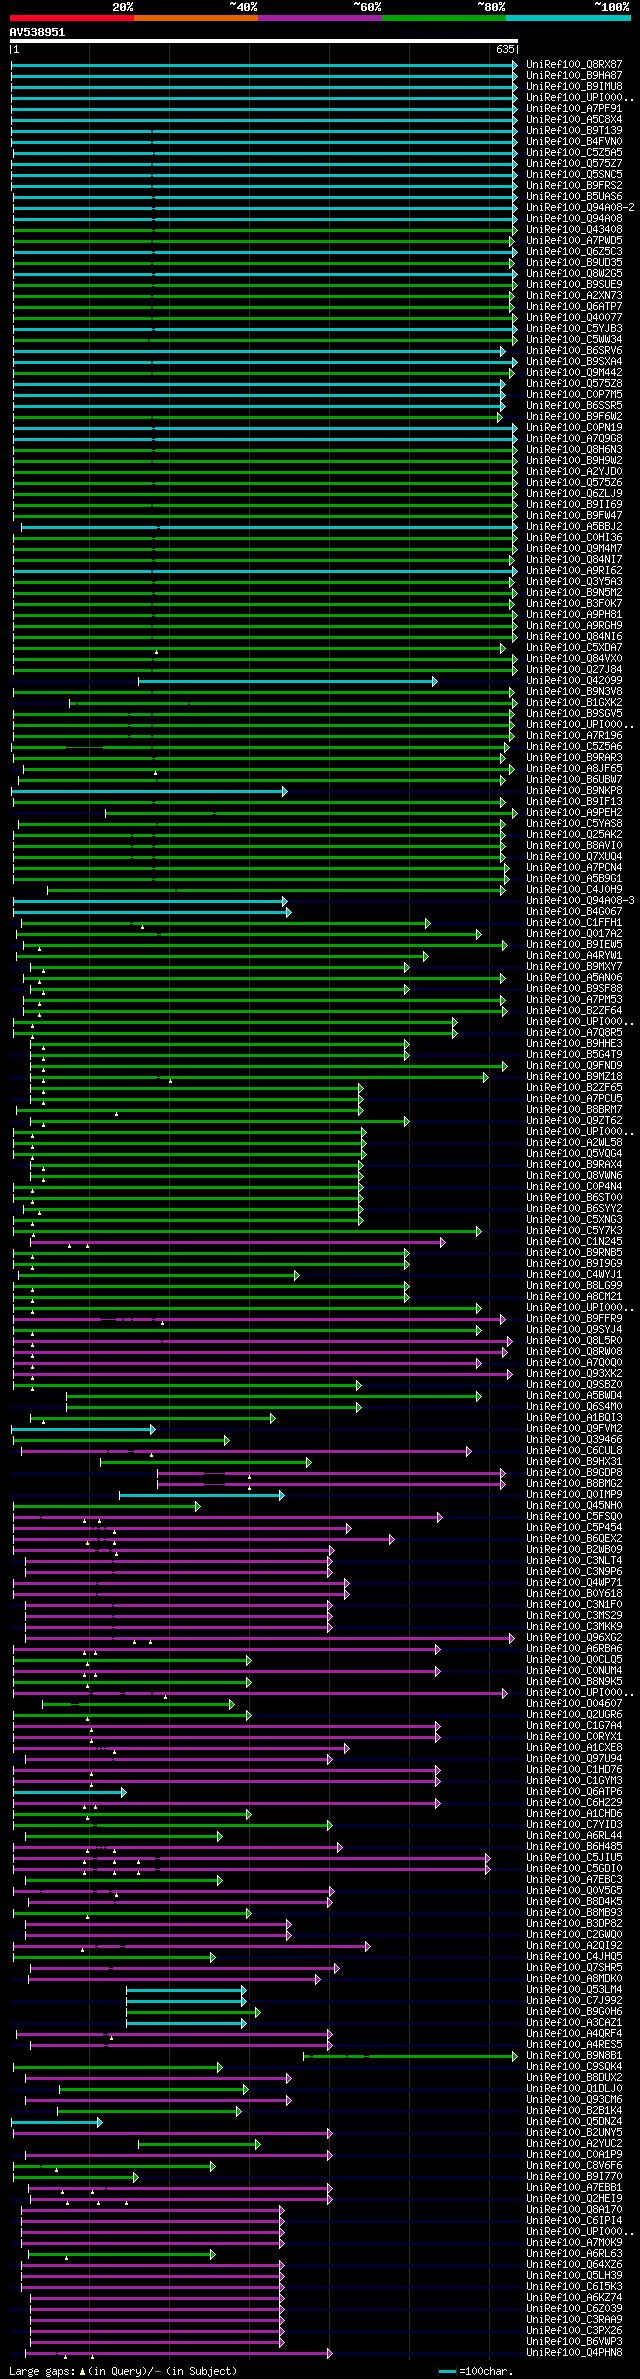Select the UniRef100_B9IMU8 label

point(574,87)
